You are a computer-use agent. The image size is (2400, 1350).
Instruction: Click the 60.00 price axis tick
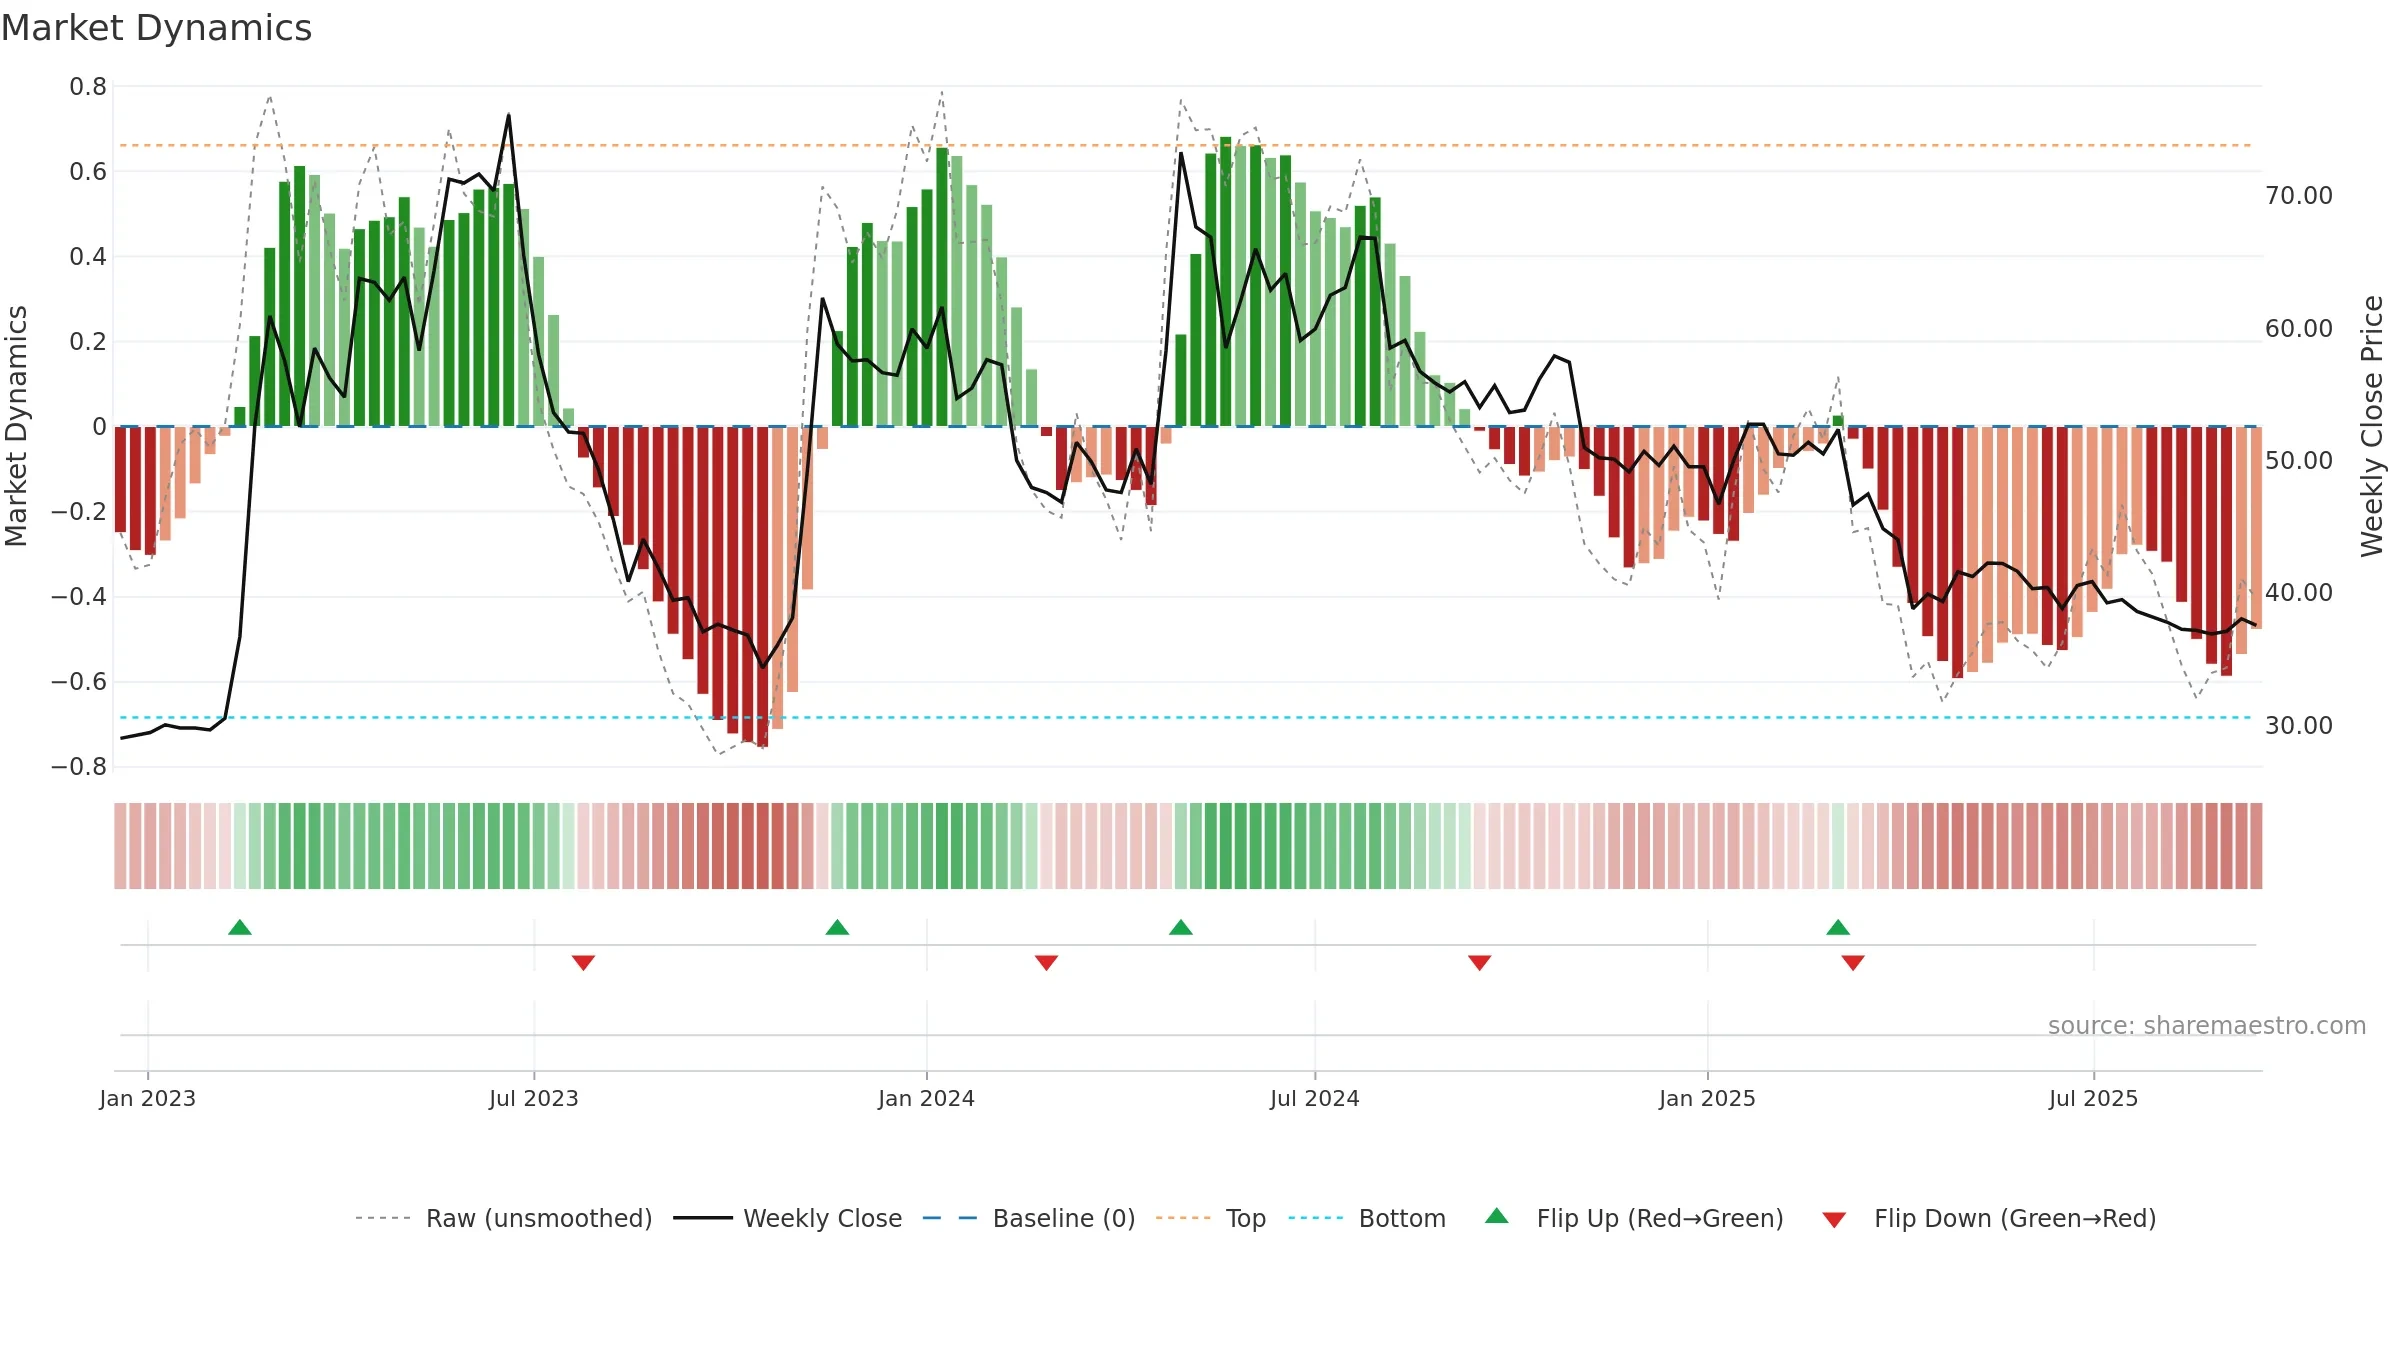pyautogui.click(x=2299, y=328)
